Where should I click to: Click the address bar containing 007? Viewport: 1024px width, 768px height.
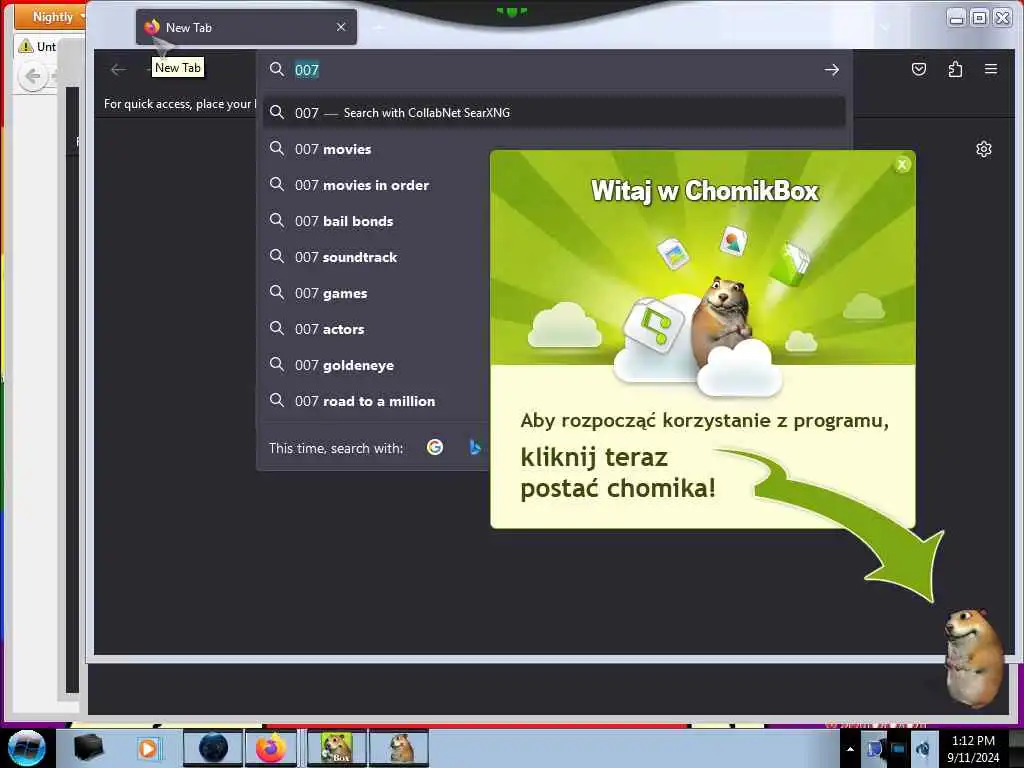[x=554, y=70]
